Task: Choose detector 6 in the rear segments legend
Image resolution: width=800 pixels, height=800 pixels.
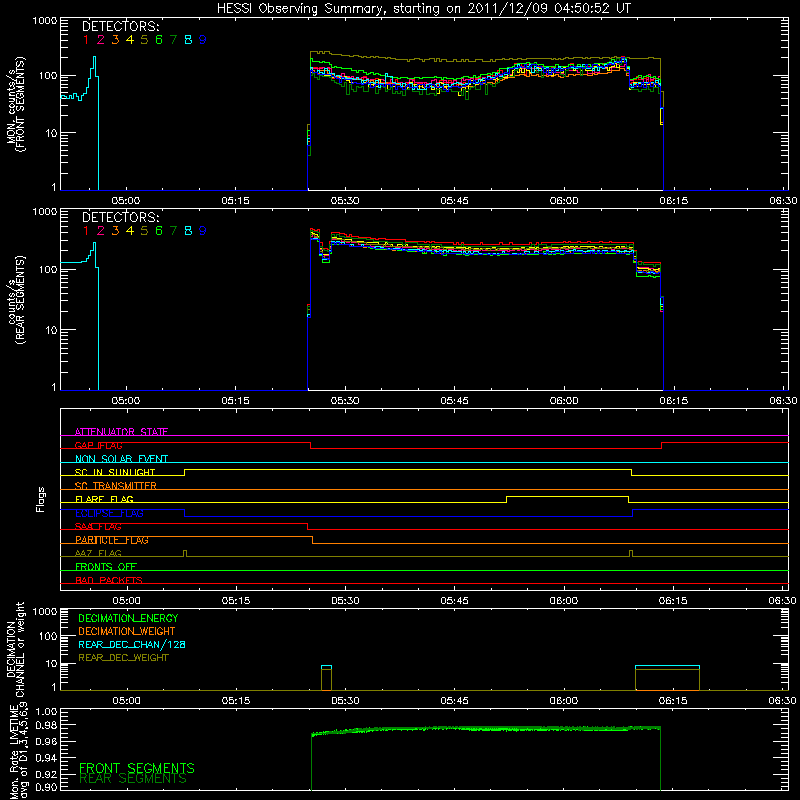Action: point(159,231)
